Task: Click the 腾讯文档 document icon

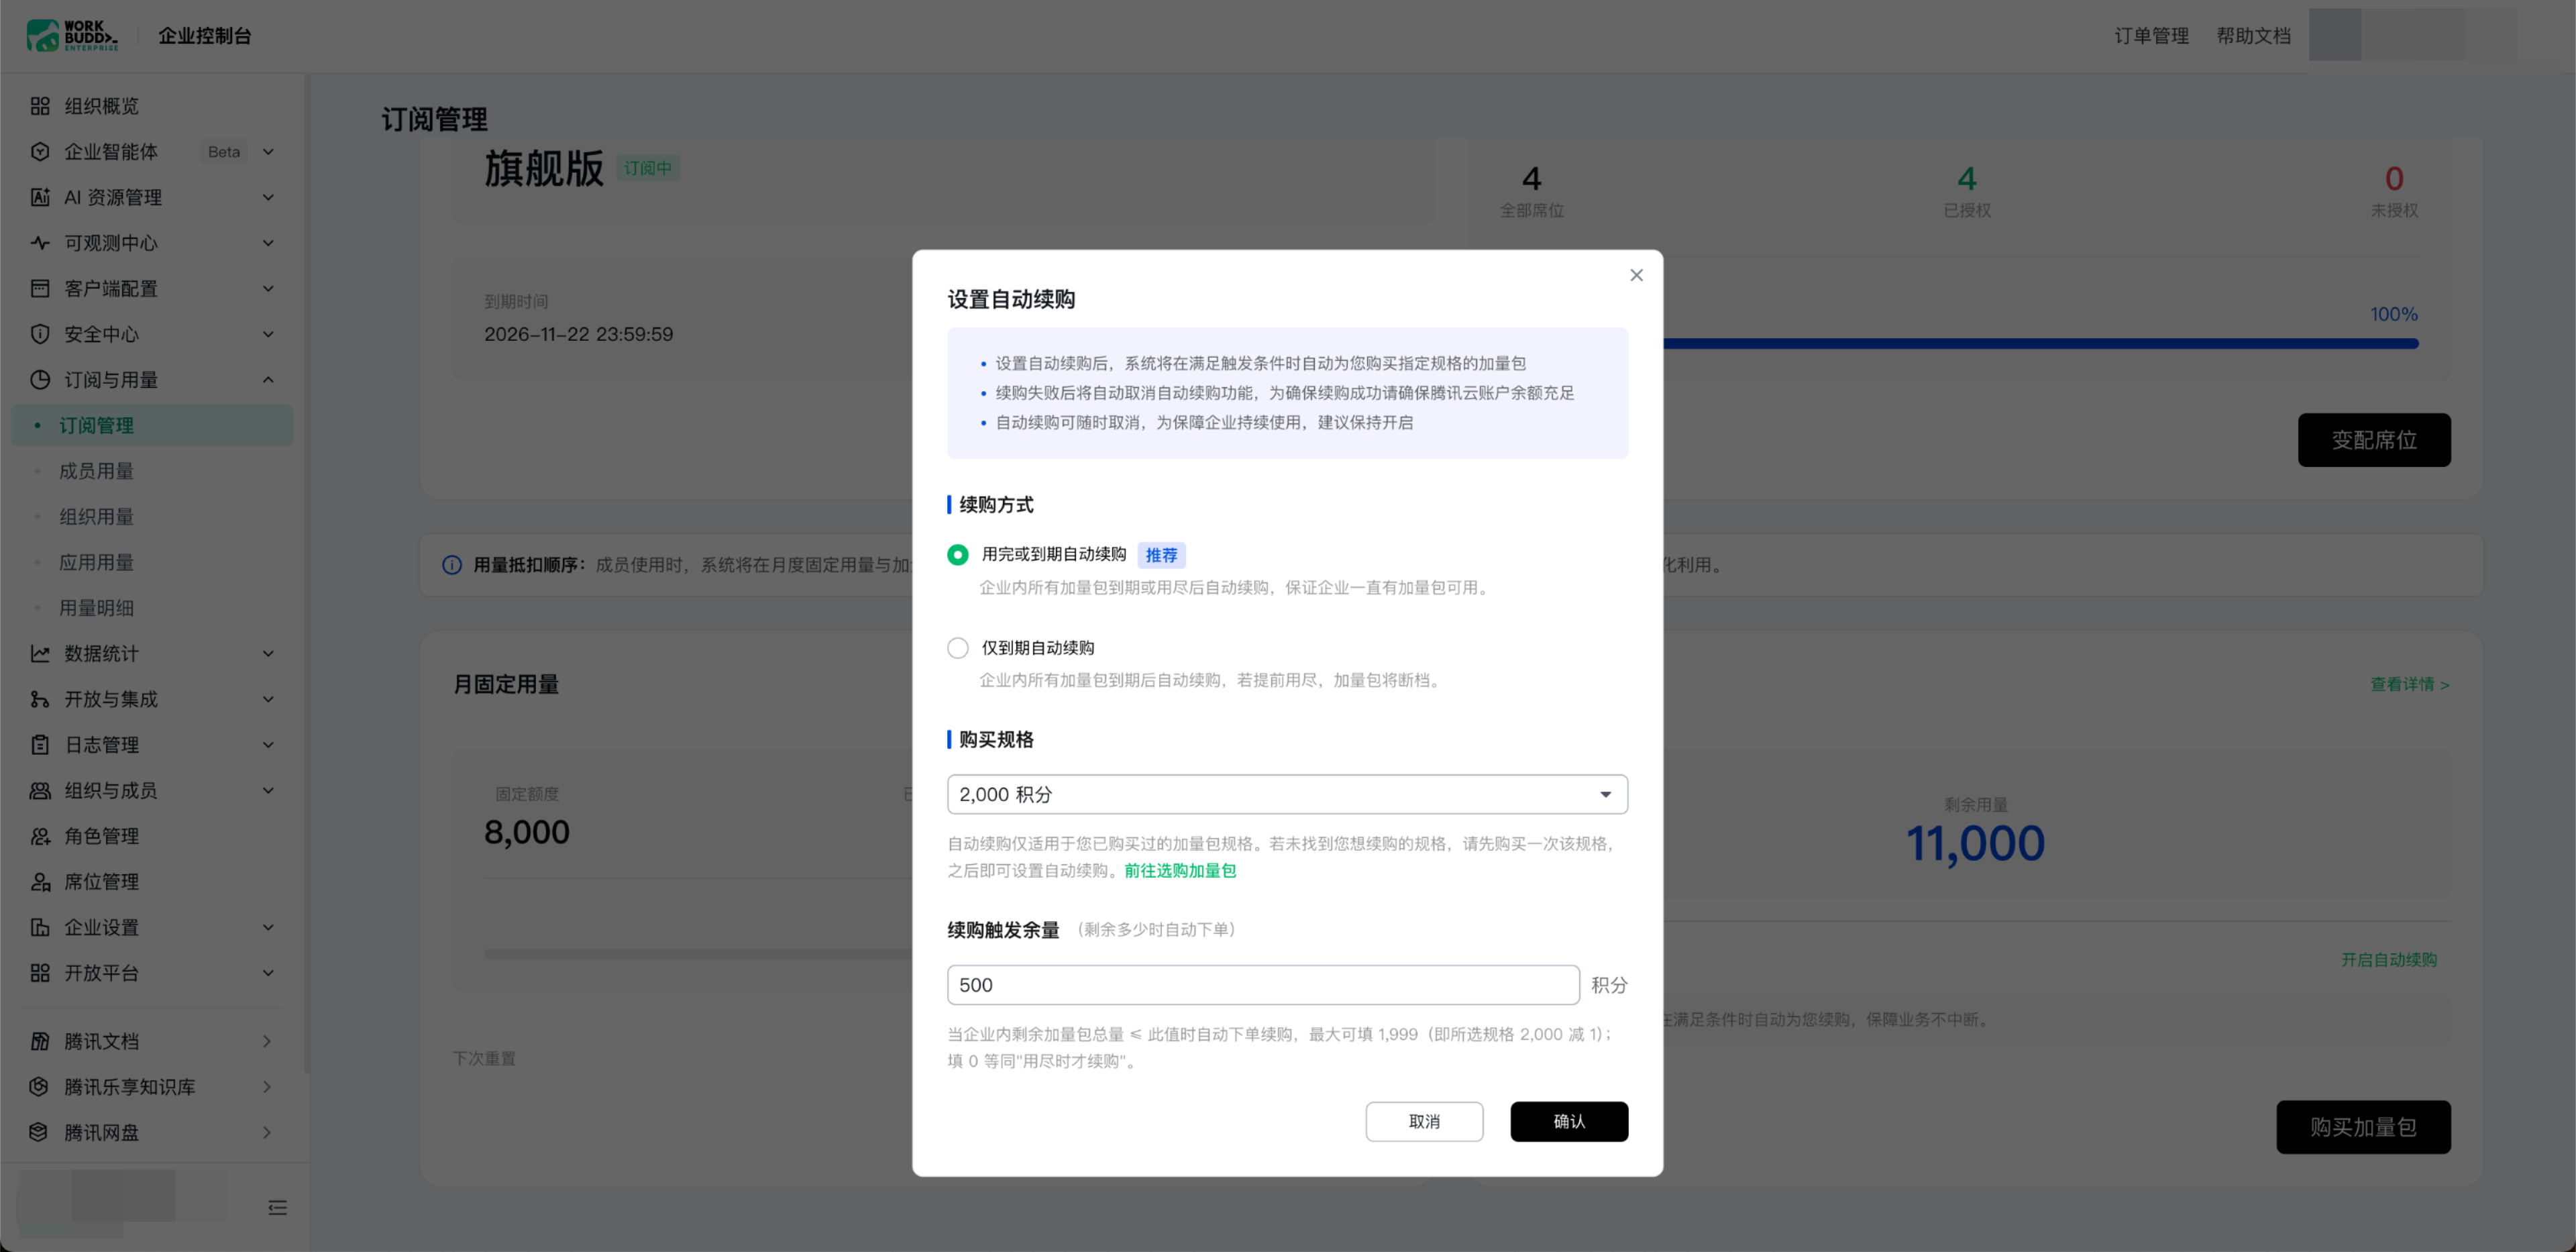Action: (40, 1042)
